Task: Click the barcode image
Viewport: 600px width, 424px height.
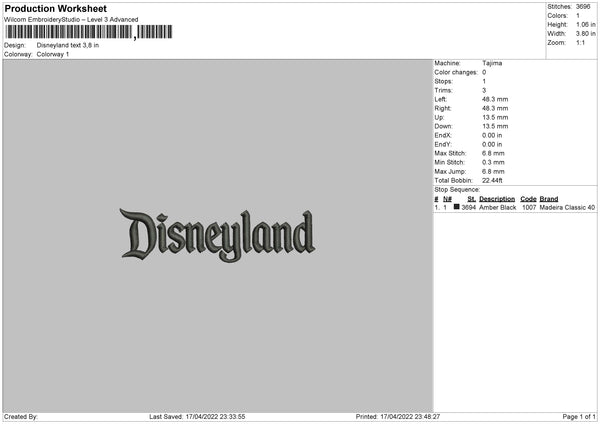Action: tap(89, 32)
